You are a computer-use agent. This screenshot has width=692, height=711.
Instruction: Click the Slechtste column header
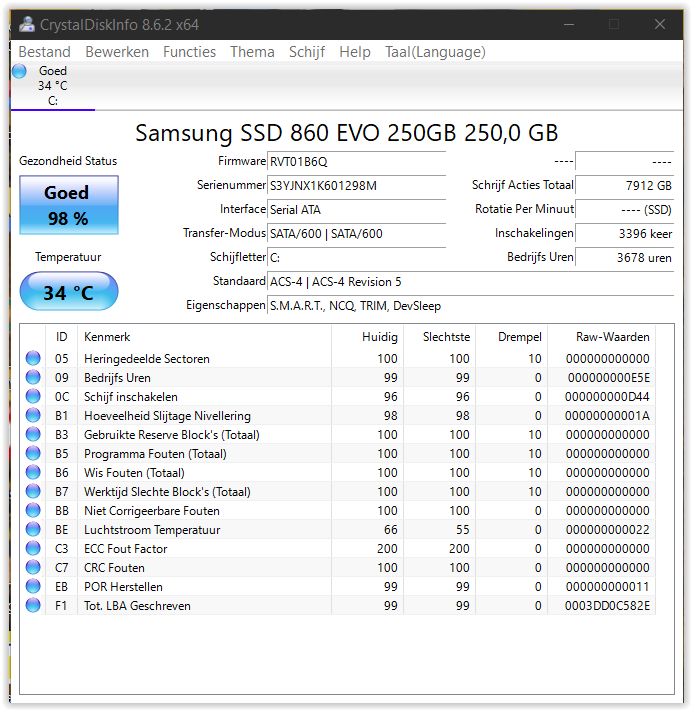coord(439,337)
